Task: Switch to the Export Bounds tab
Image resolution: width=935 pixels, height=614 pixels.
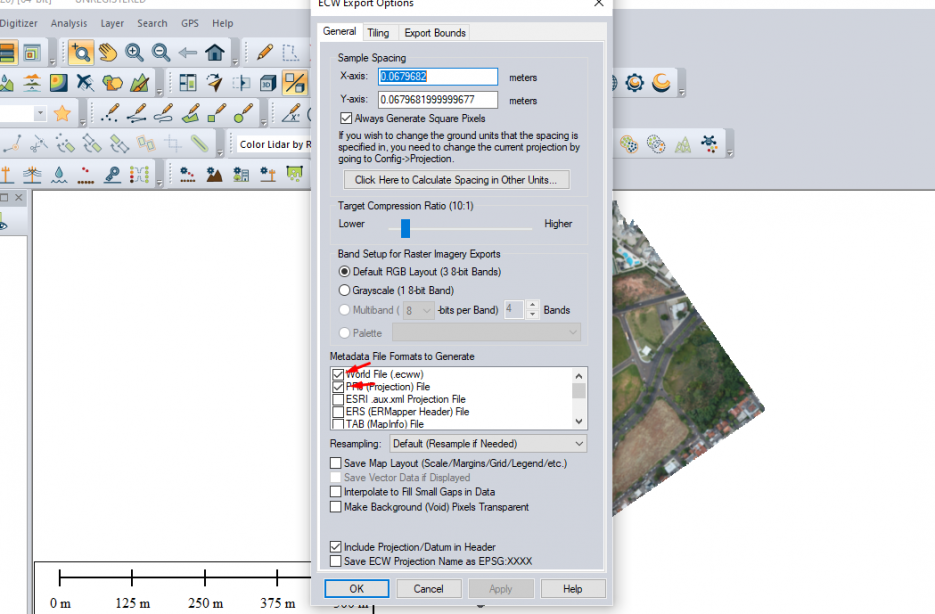Action: (435, 33)
